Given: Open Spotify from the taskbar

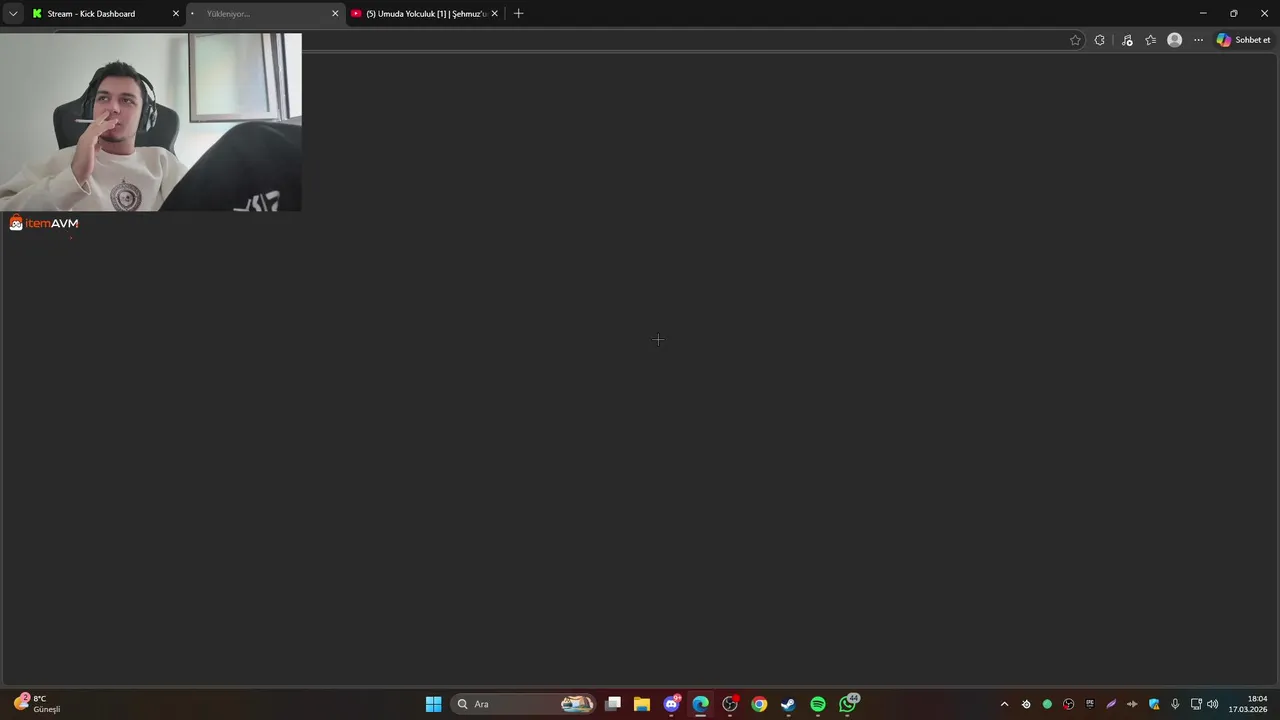Looking at the screenshot, I should pyautogui.click(x=818, y=704).
